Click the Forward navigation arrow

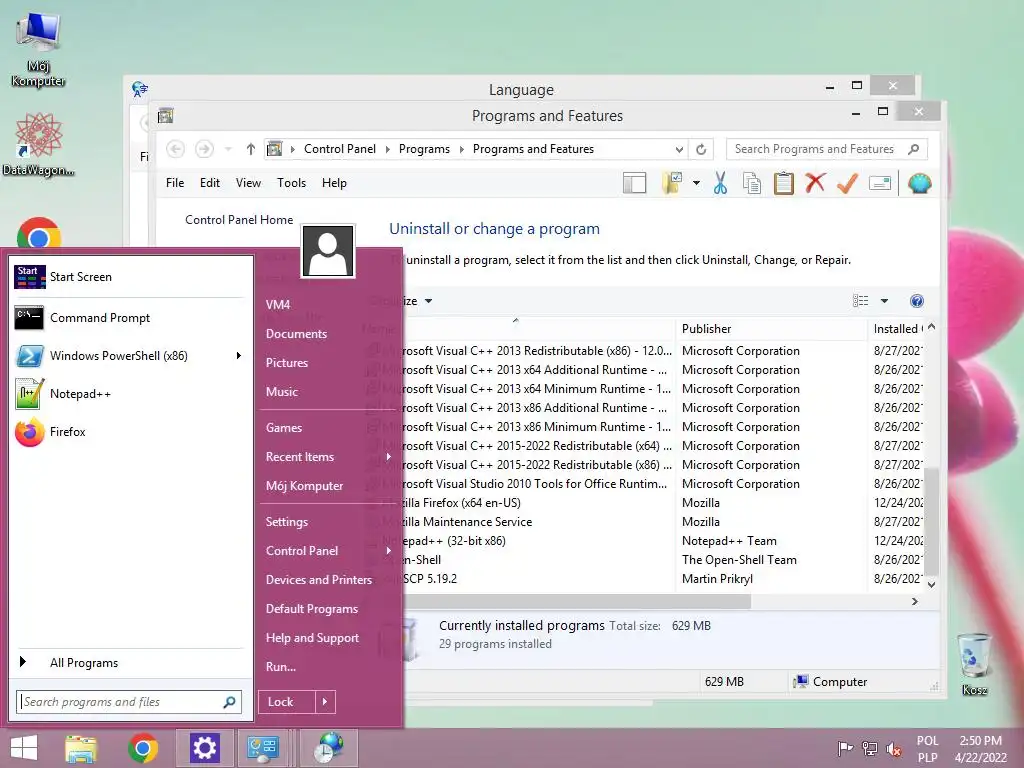[204, 150]
